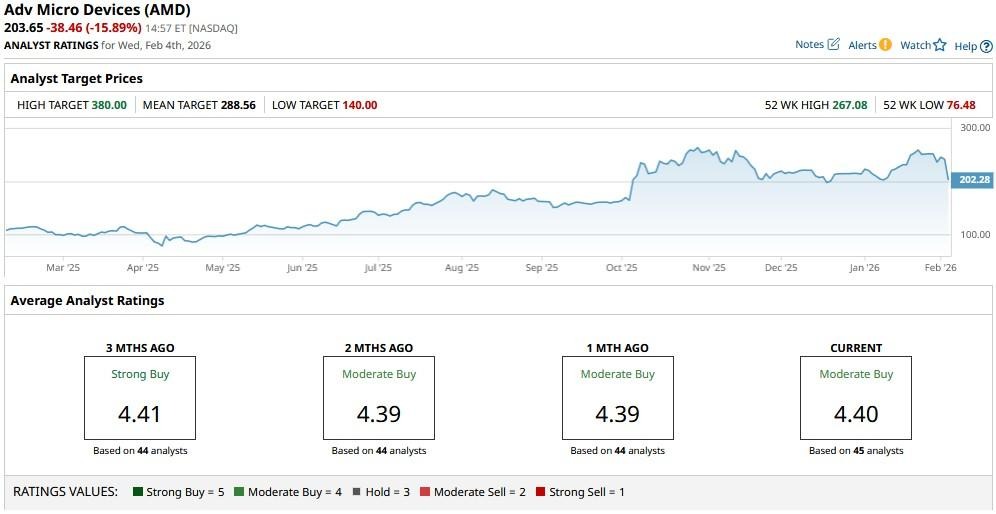Click the 4.40 current rating score
Screen dimensions: 996x514
pos(856,414)
